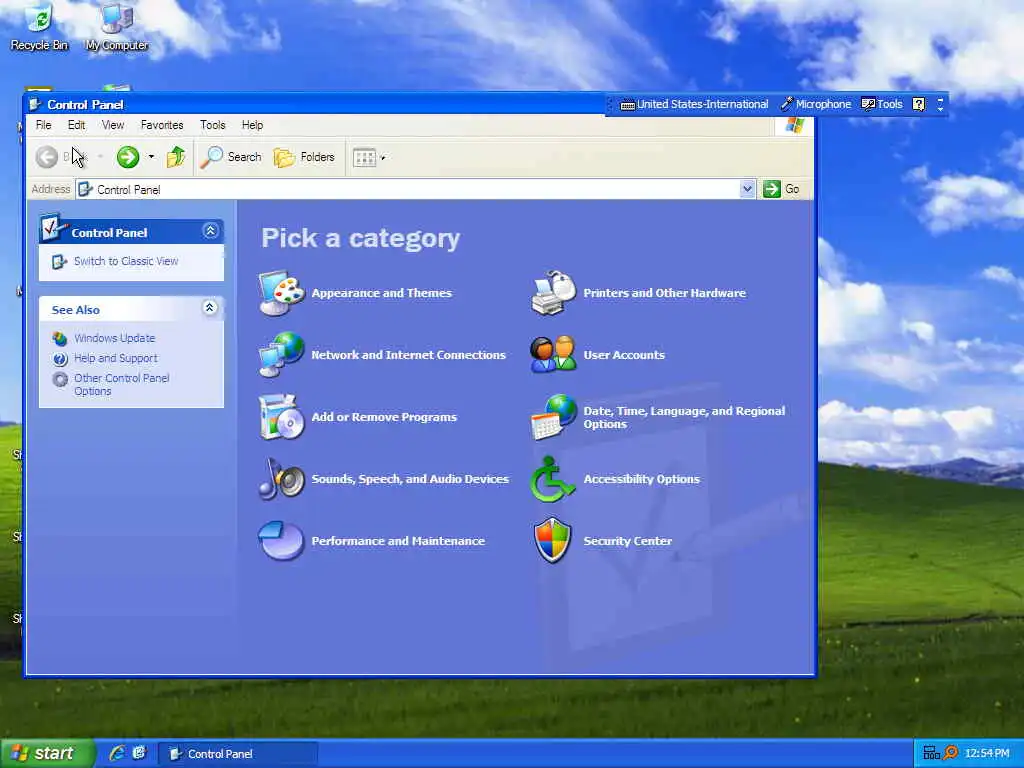Click the green Forward arrow button
Image resolution: width=1024 pixels, height=768 pixels.
click(128, 157)
